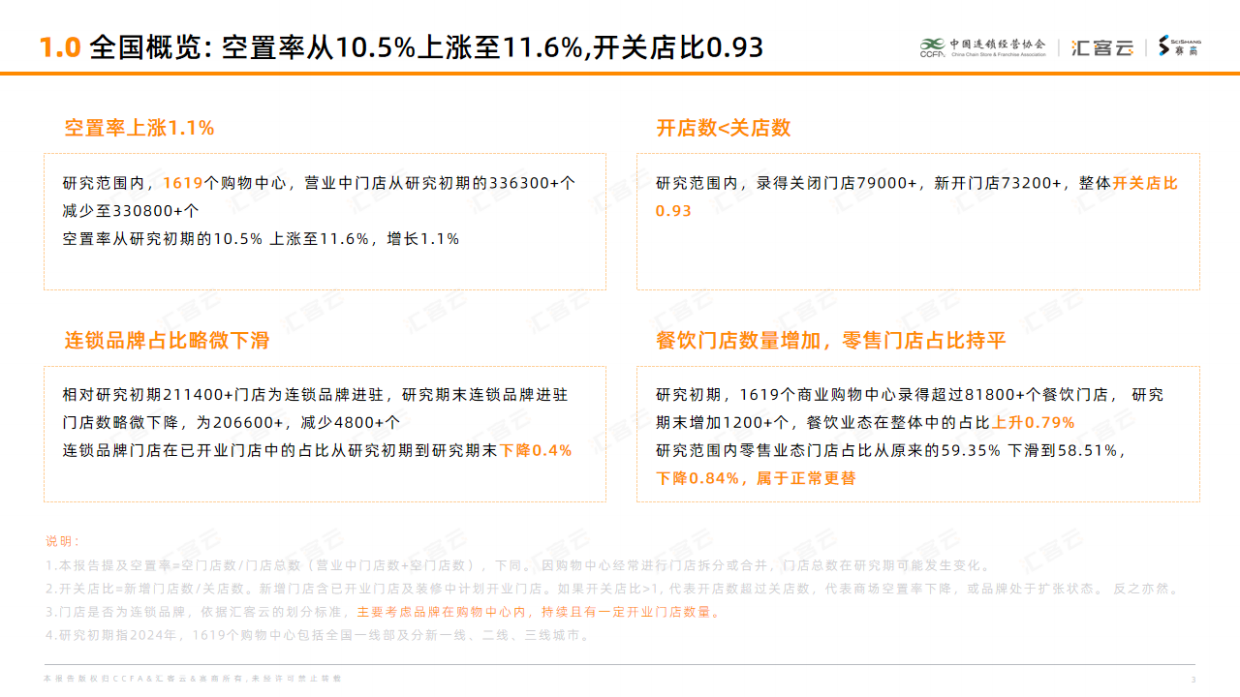1240x697 pixels.
Task: Click note 4 starting '研究初期指2024年'
Action: point(317,635)
